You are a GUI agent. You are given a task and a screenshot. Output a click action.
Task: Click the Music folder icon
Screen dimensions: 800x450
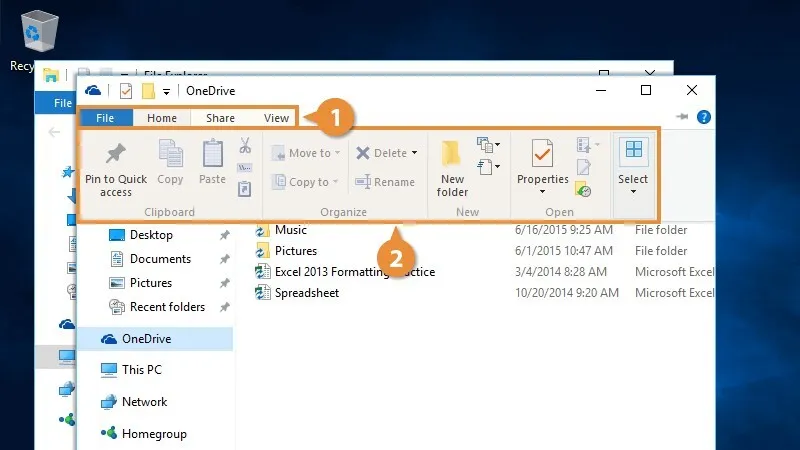(x=262, y=230)
